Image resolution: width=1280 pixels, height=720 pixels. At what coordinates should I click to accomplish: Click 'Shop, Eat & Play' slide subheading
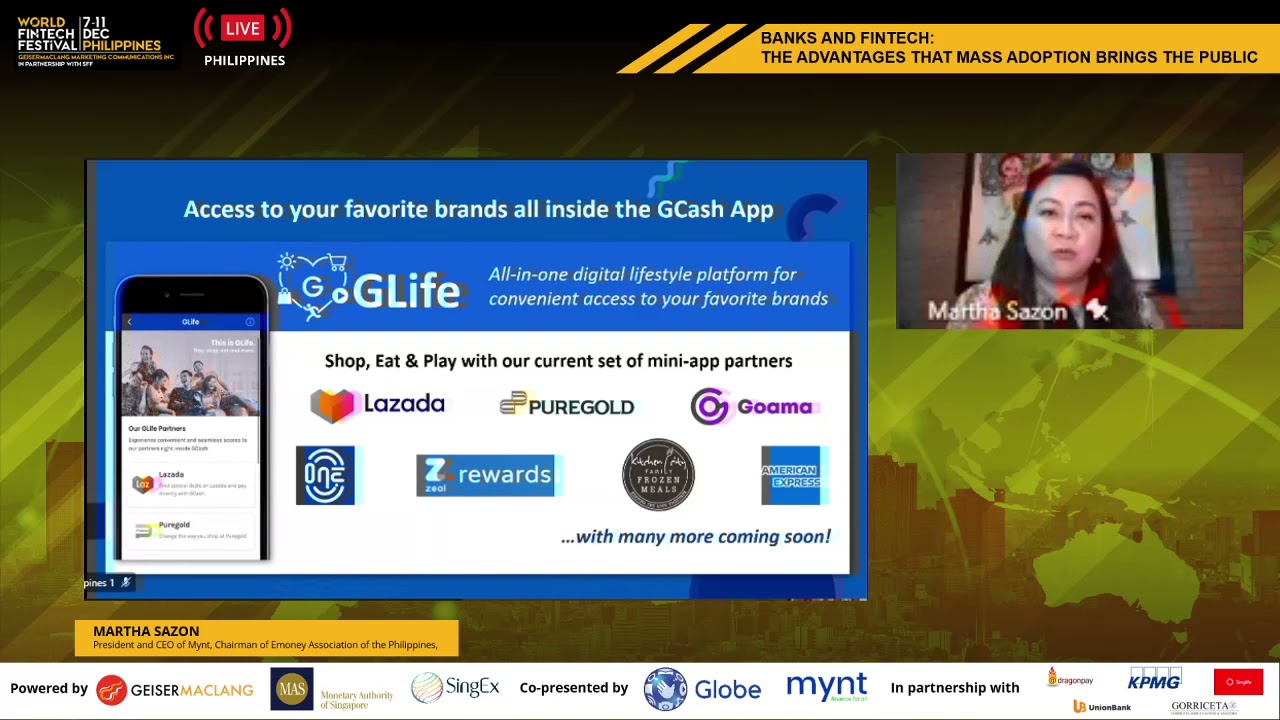pos(558,361)
